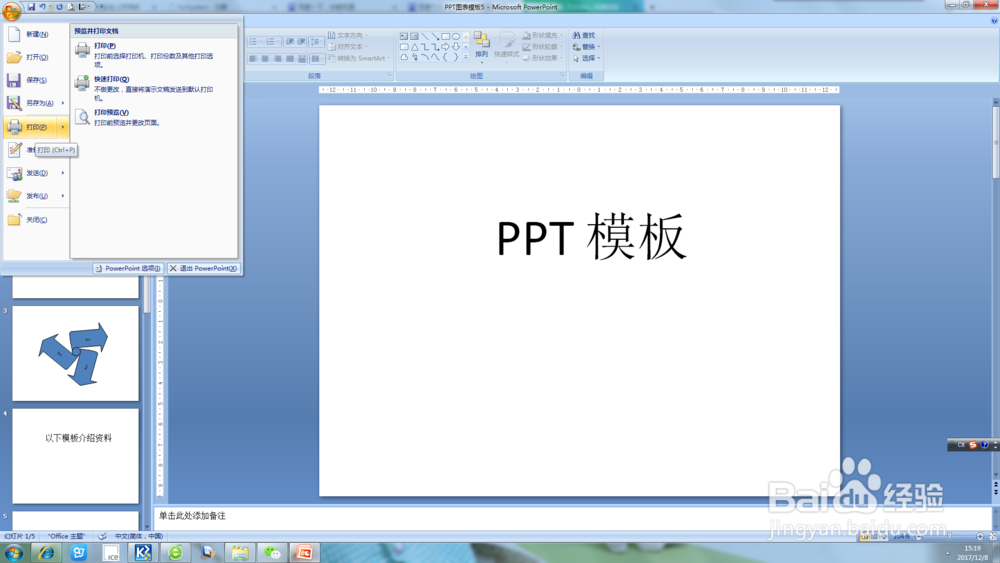Viewport: 1000px width, 563px height.
Task: Click the 选择 select button
Action: tap(586, 58)
